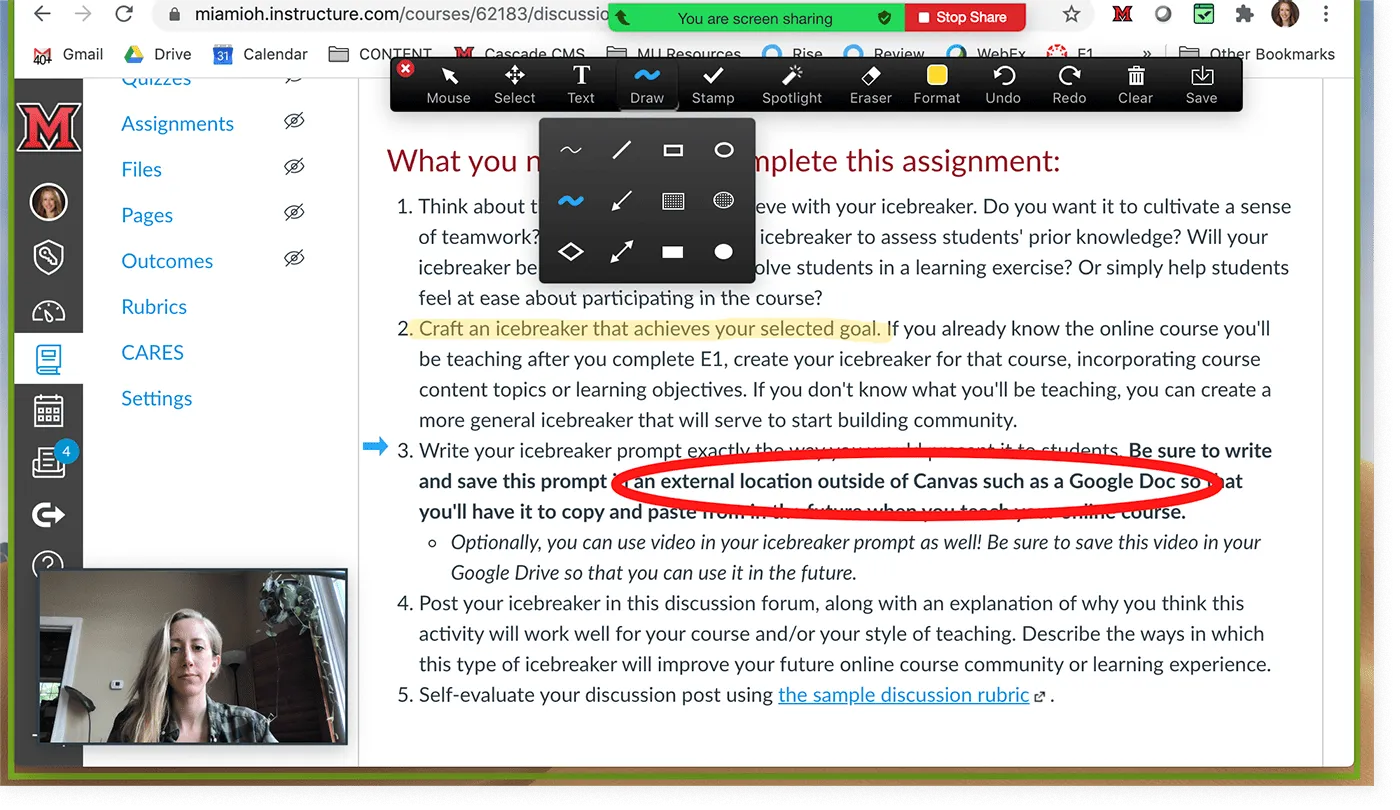The height and width of the screenshot is (810, 1400).
Task: Open the Chrome browser menu
Action: click(1326, 14)
